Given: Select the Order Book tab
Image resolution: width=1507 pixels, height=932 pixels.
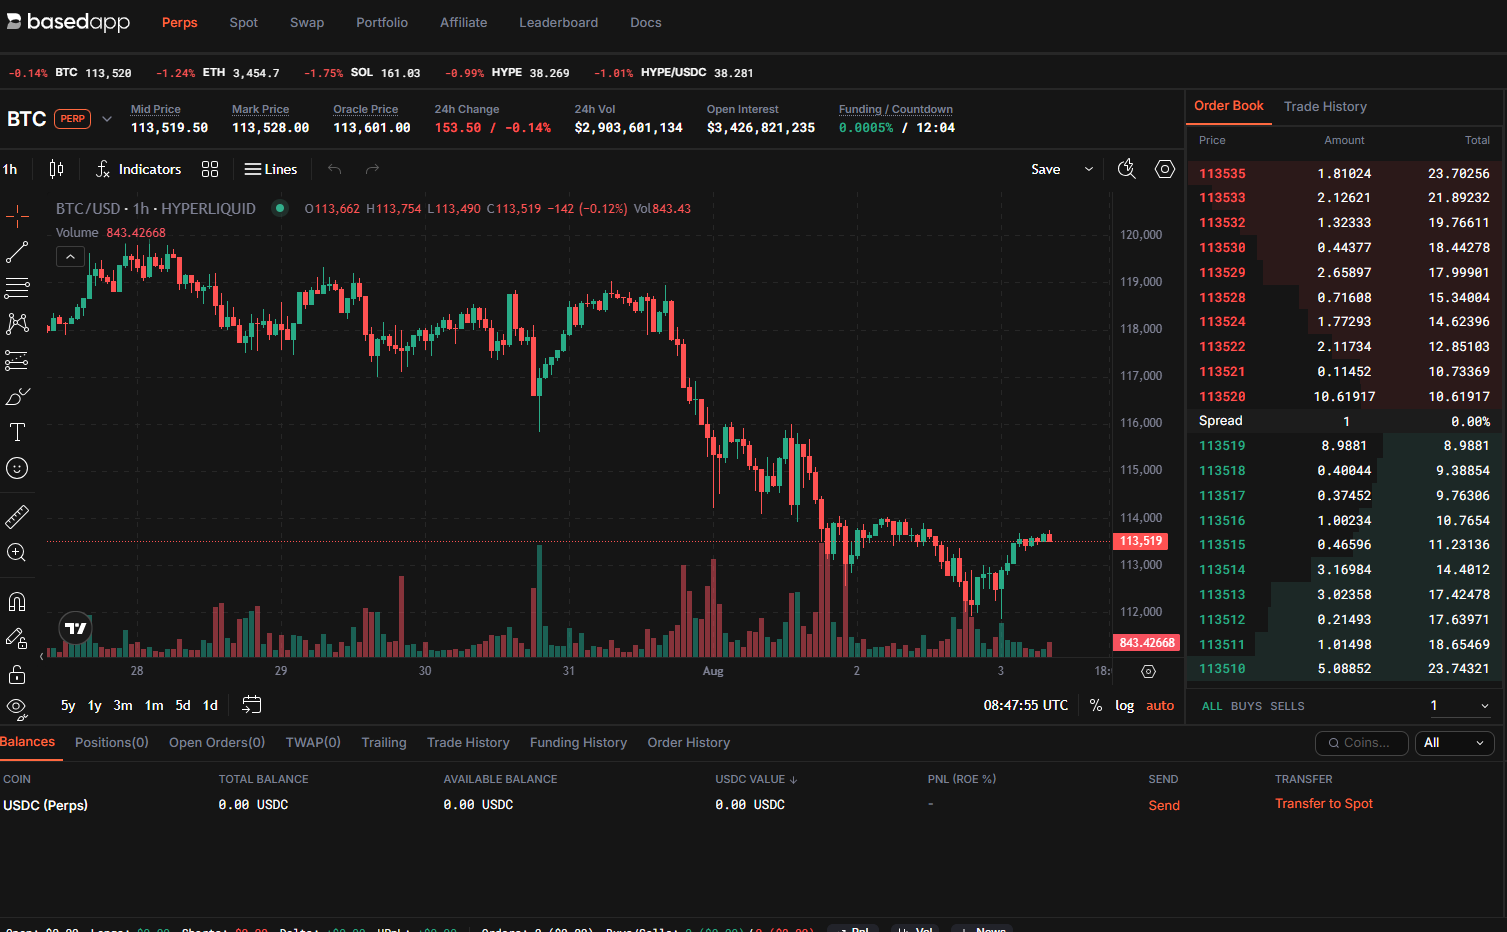Looking at the screenshot, I should (1229, 105).
